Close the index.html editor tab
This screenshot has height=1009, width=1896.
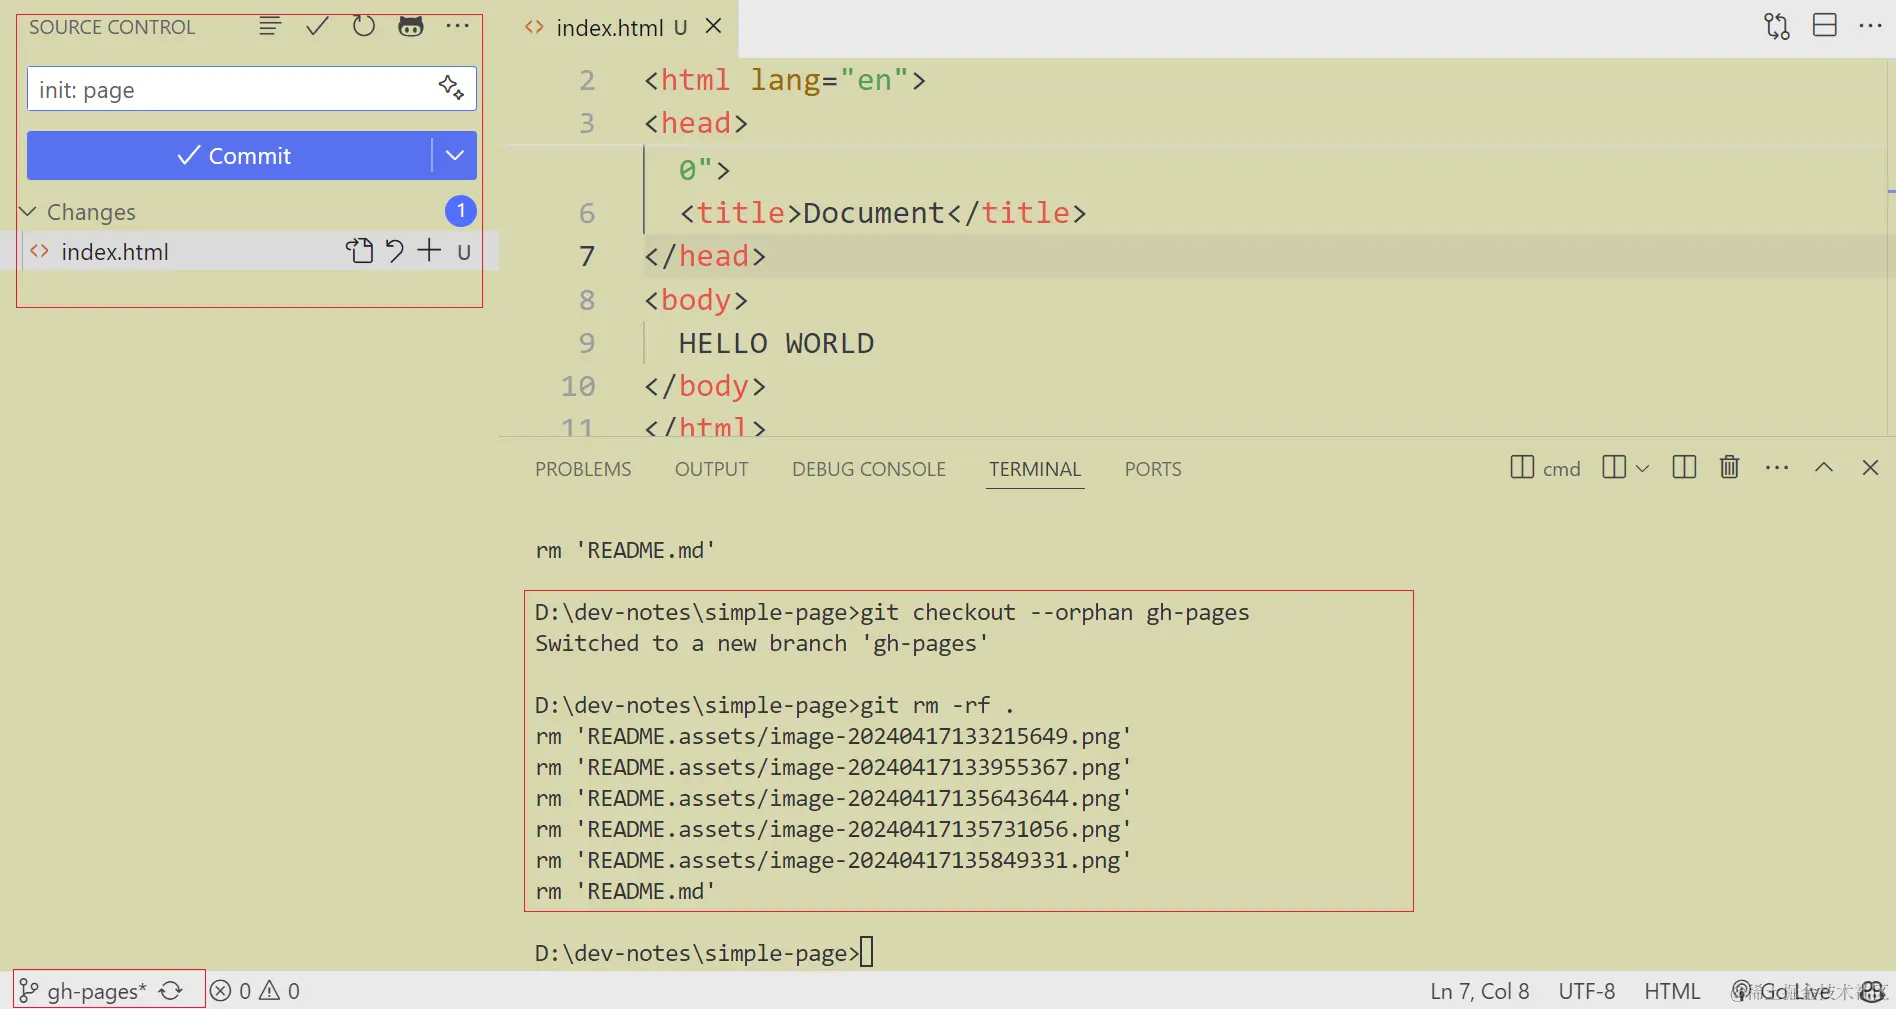coord(713,26)
